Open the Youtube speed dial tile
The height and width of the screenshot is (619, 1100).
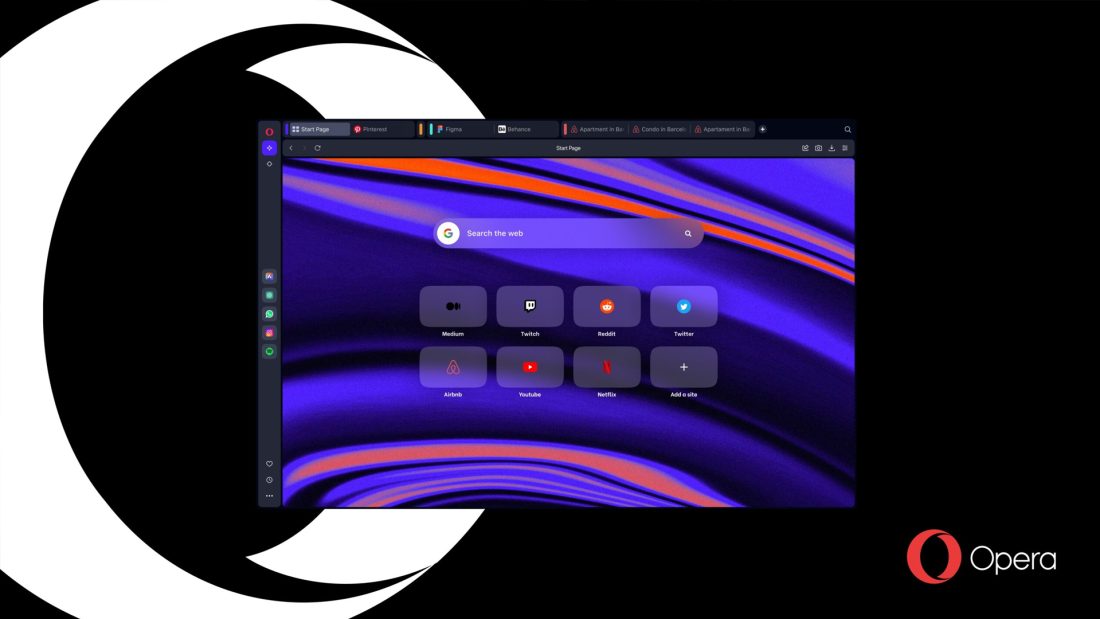pos(530,367)
